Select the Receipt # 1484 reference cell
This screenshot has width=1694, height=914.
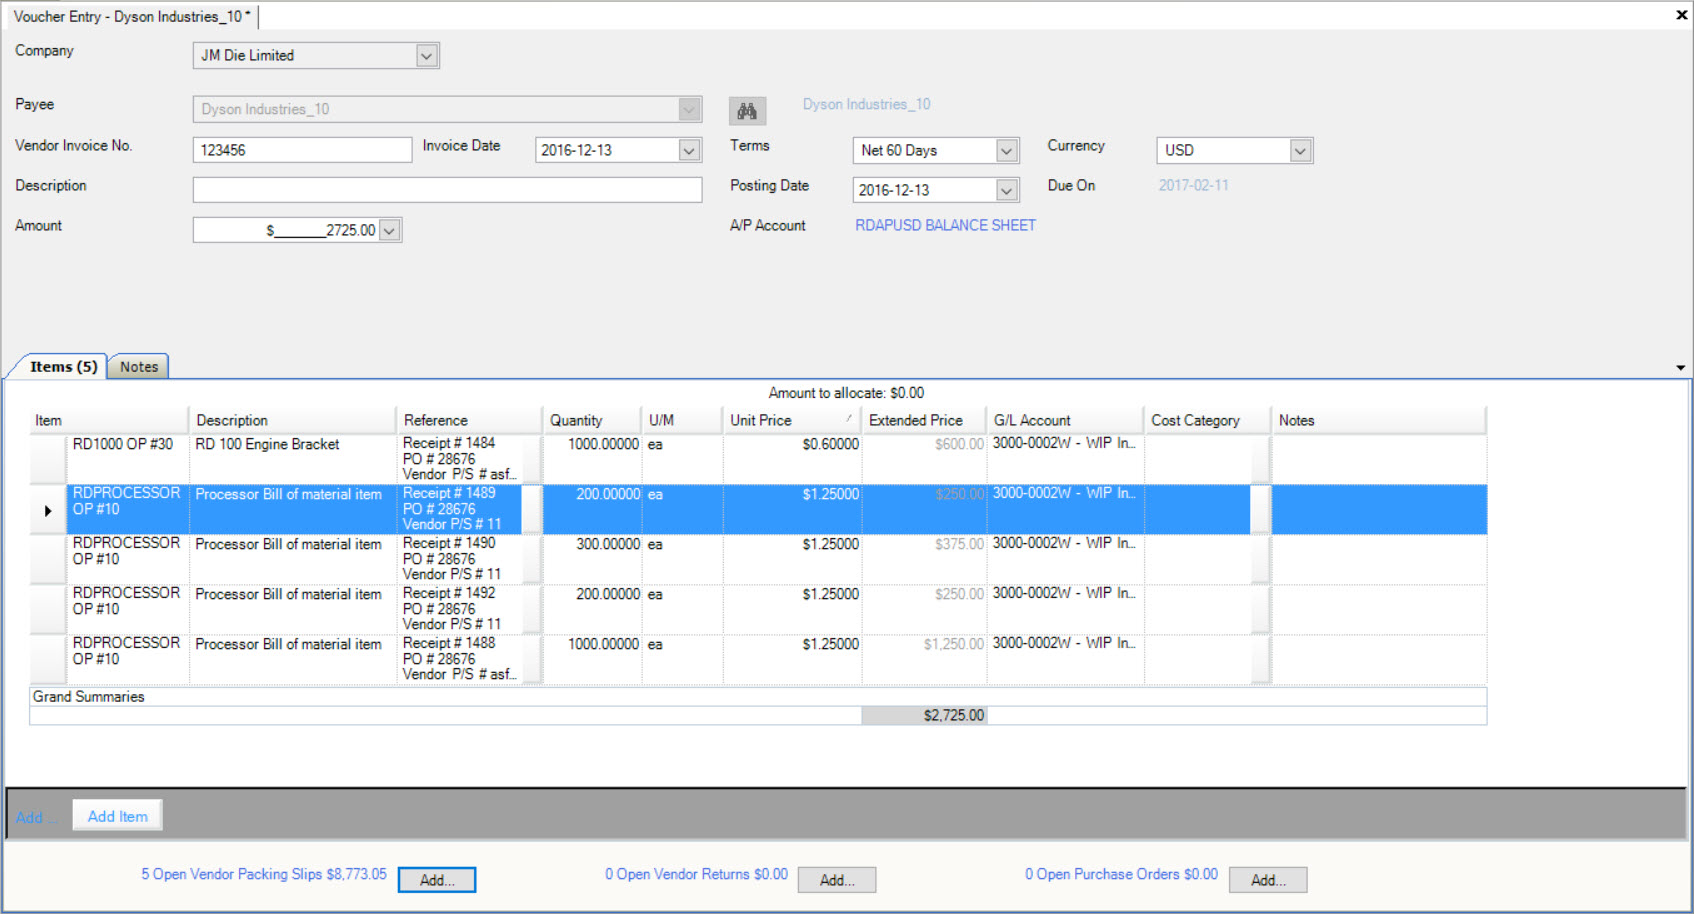pyautogui.click(x=461, y=459)
